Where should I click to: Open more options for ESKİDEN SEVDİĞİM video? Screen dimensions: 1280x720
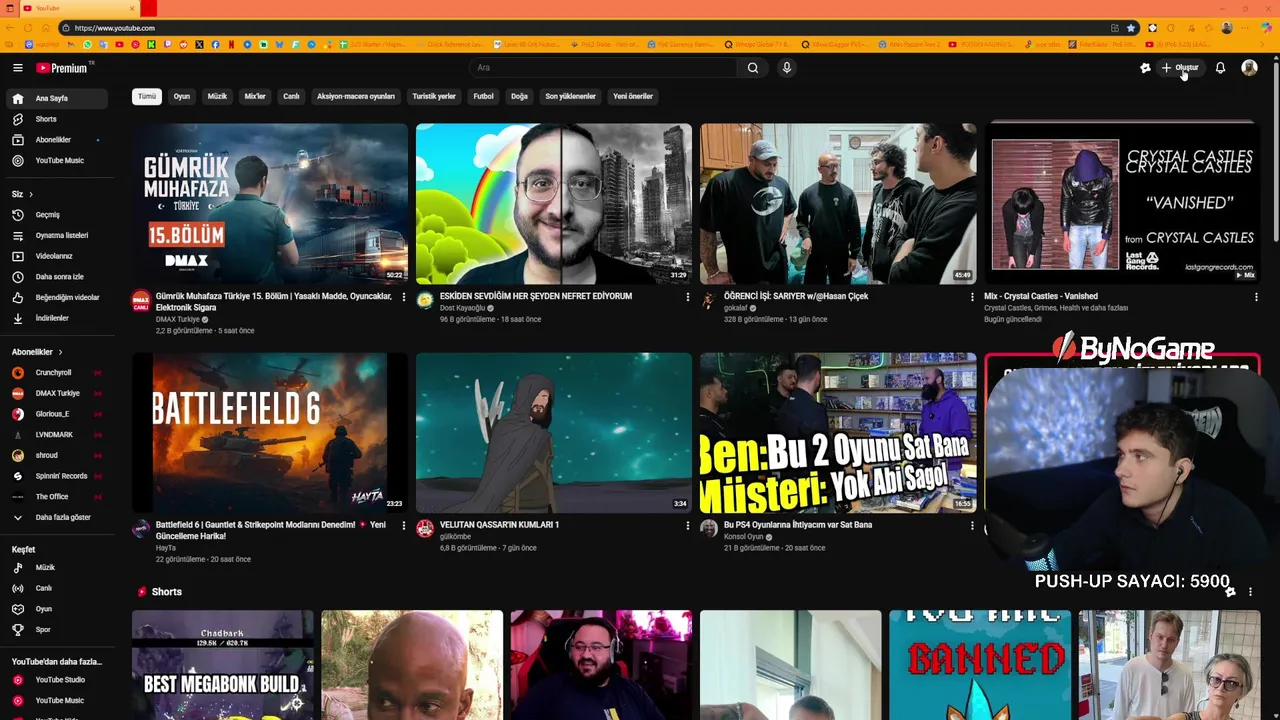pos(688,297)
